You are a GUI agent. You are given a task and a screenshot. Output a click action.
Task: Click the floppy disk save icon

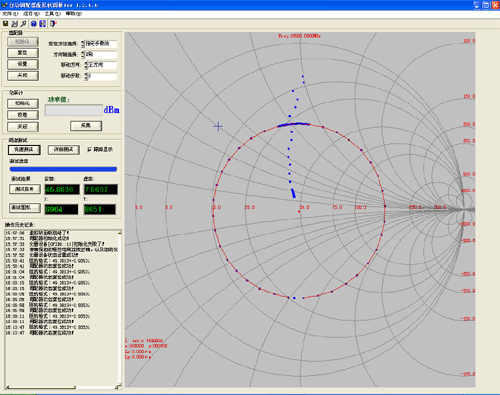[x=5, y=24]
